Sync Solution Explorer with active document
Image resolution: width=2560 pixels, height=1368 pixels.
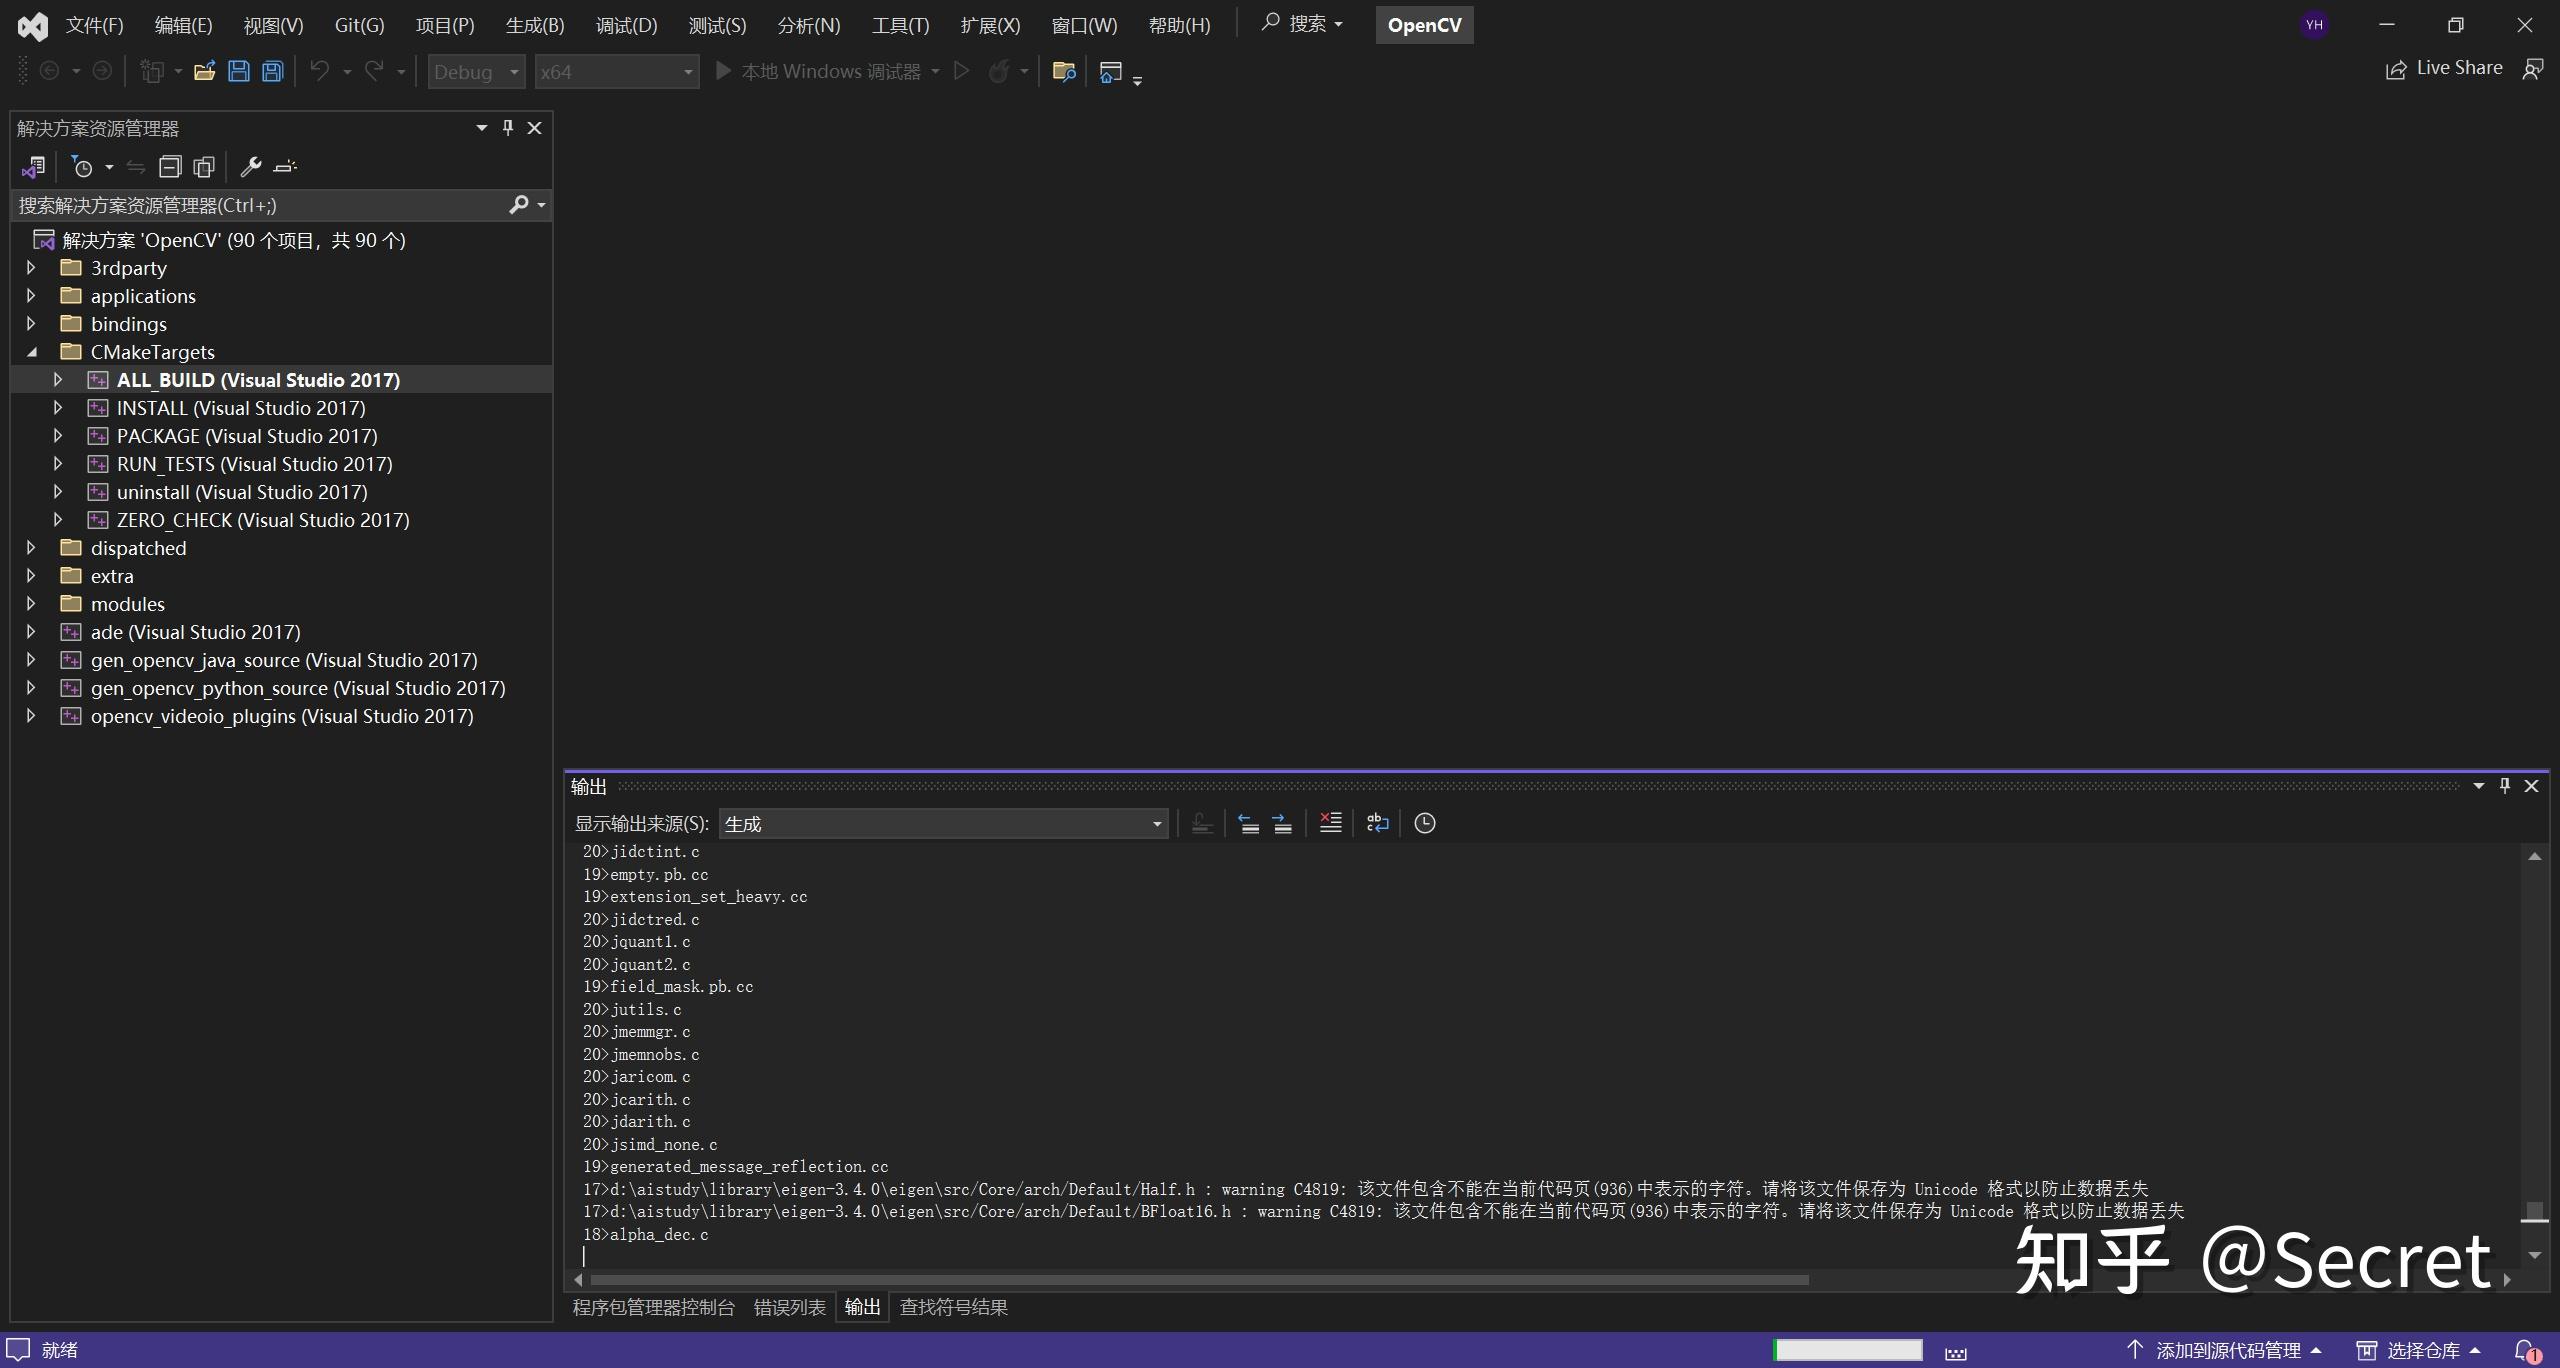click(x=137, y=167)
